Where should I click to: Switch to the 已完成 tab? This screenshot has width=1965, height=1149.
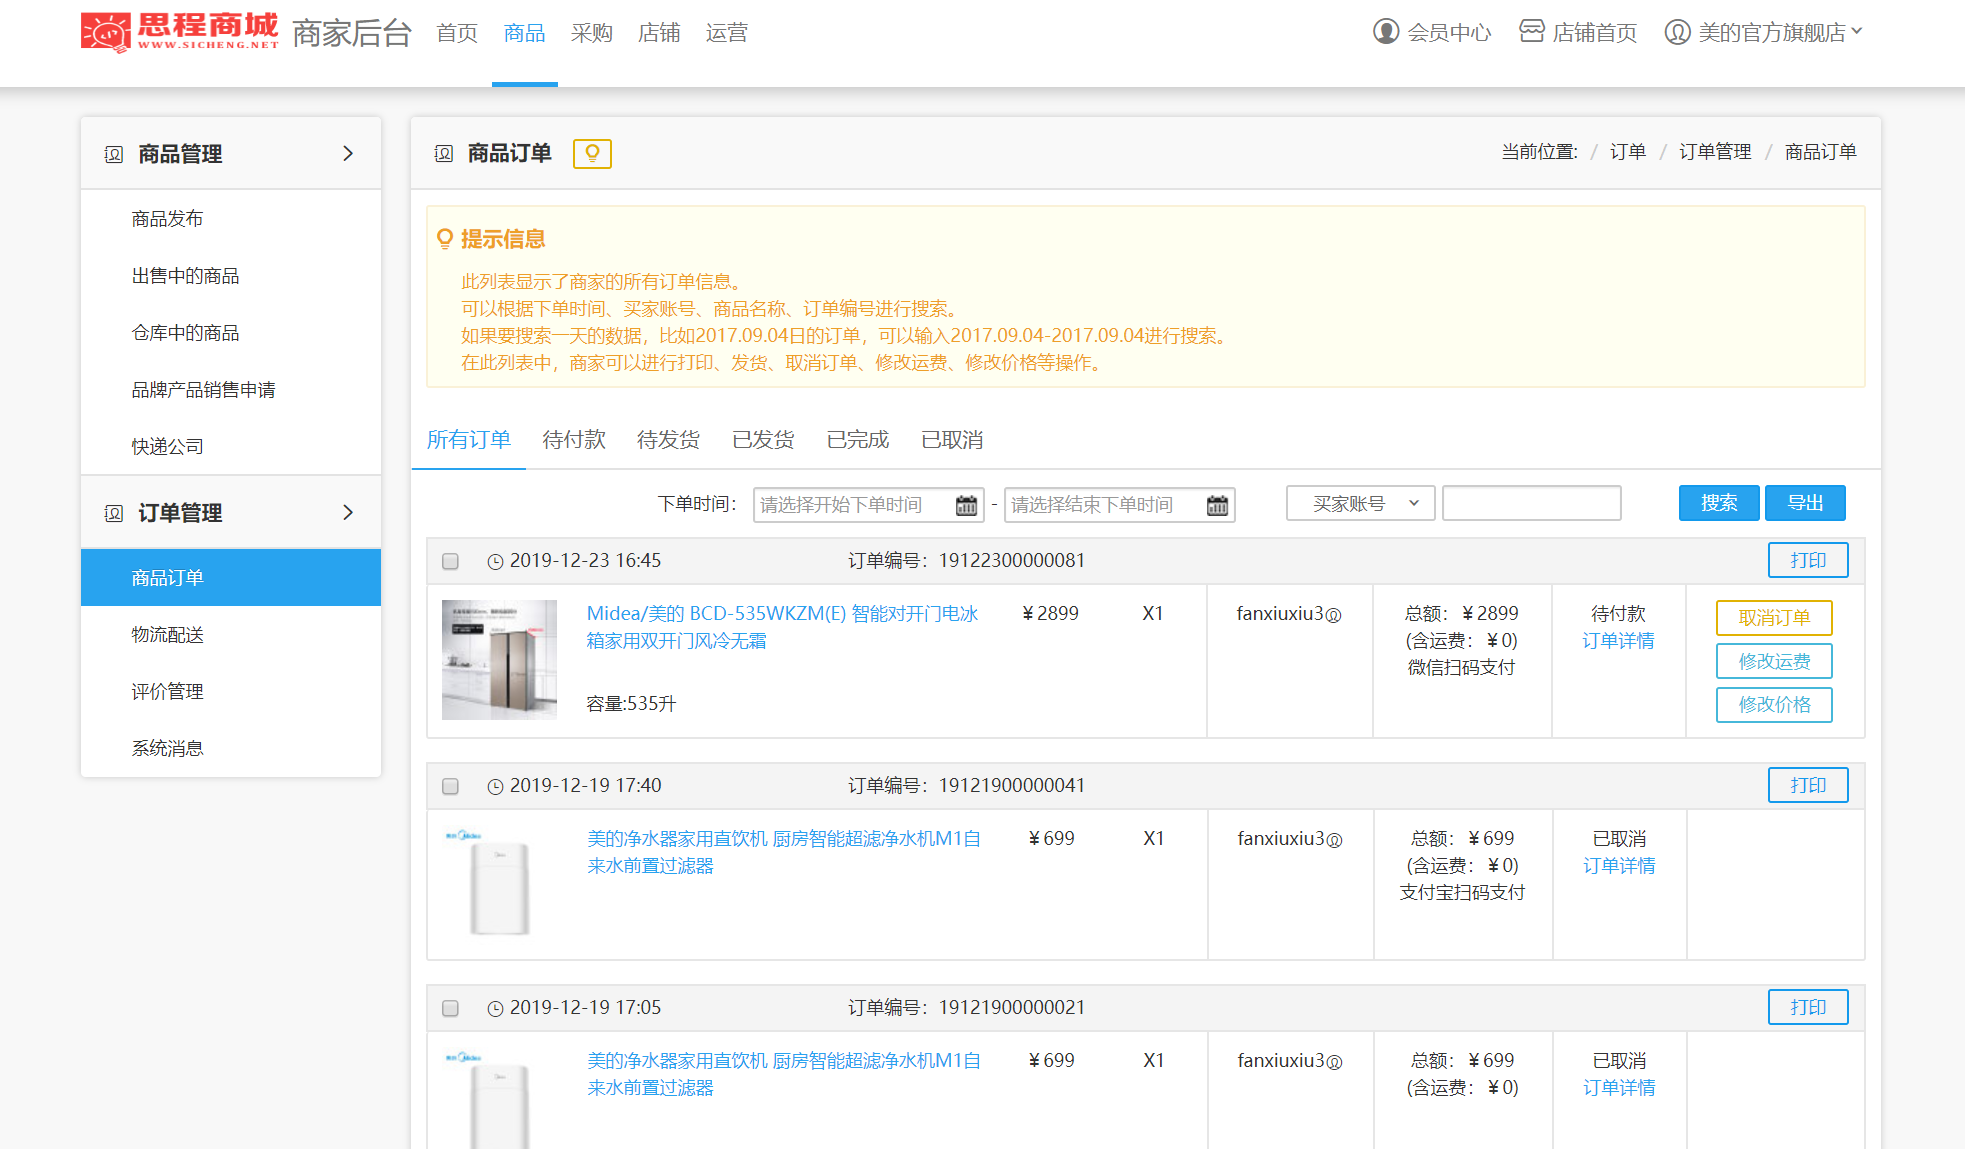click(x=858, y=440)
